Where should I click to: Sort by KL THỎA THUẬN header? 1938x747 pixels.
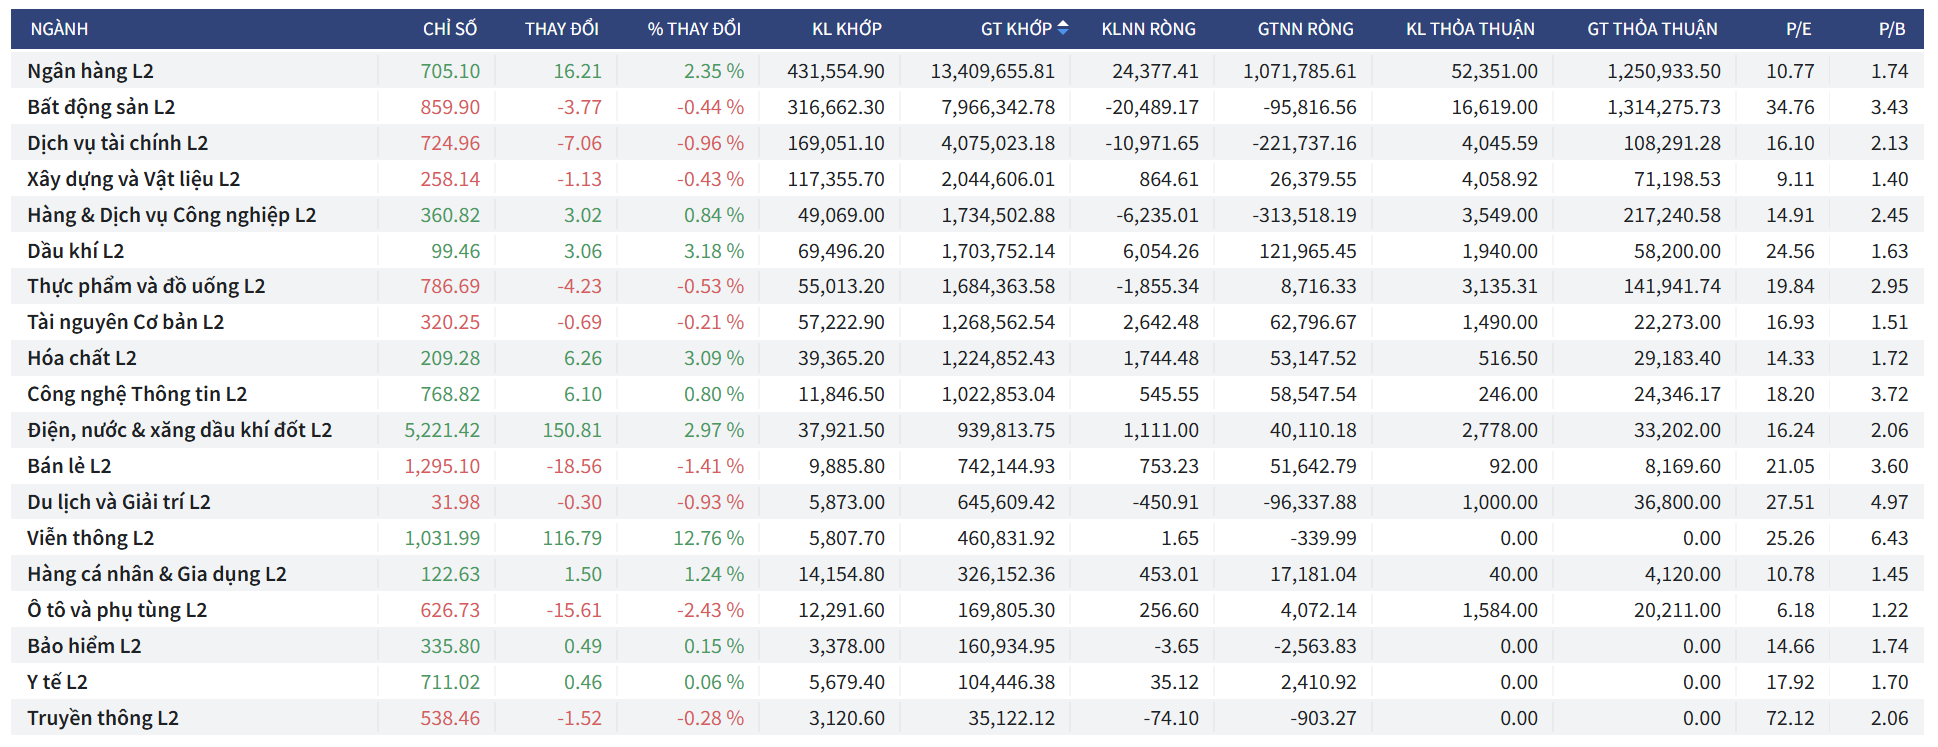click(1470, 29)
